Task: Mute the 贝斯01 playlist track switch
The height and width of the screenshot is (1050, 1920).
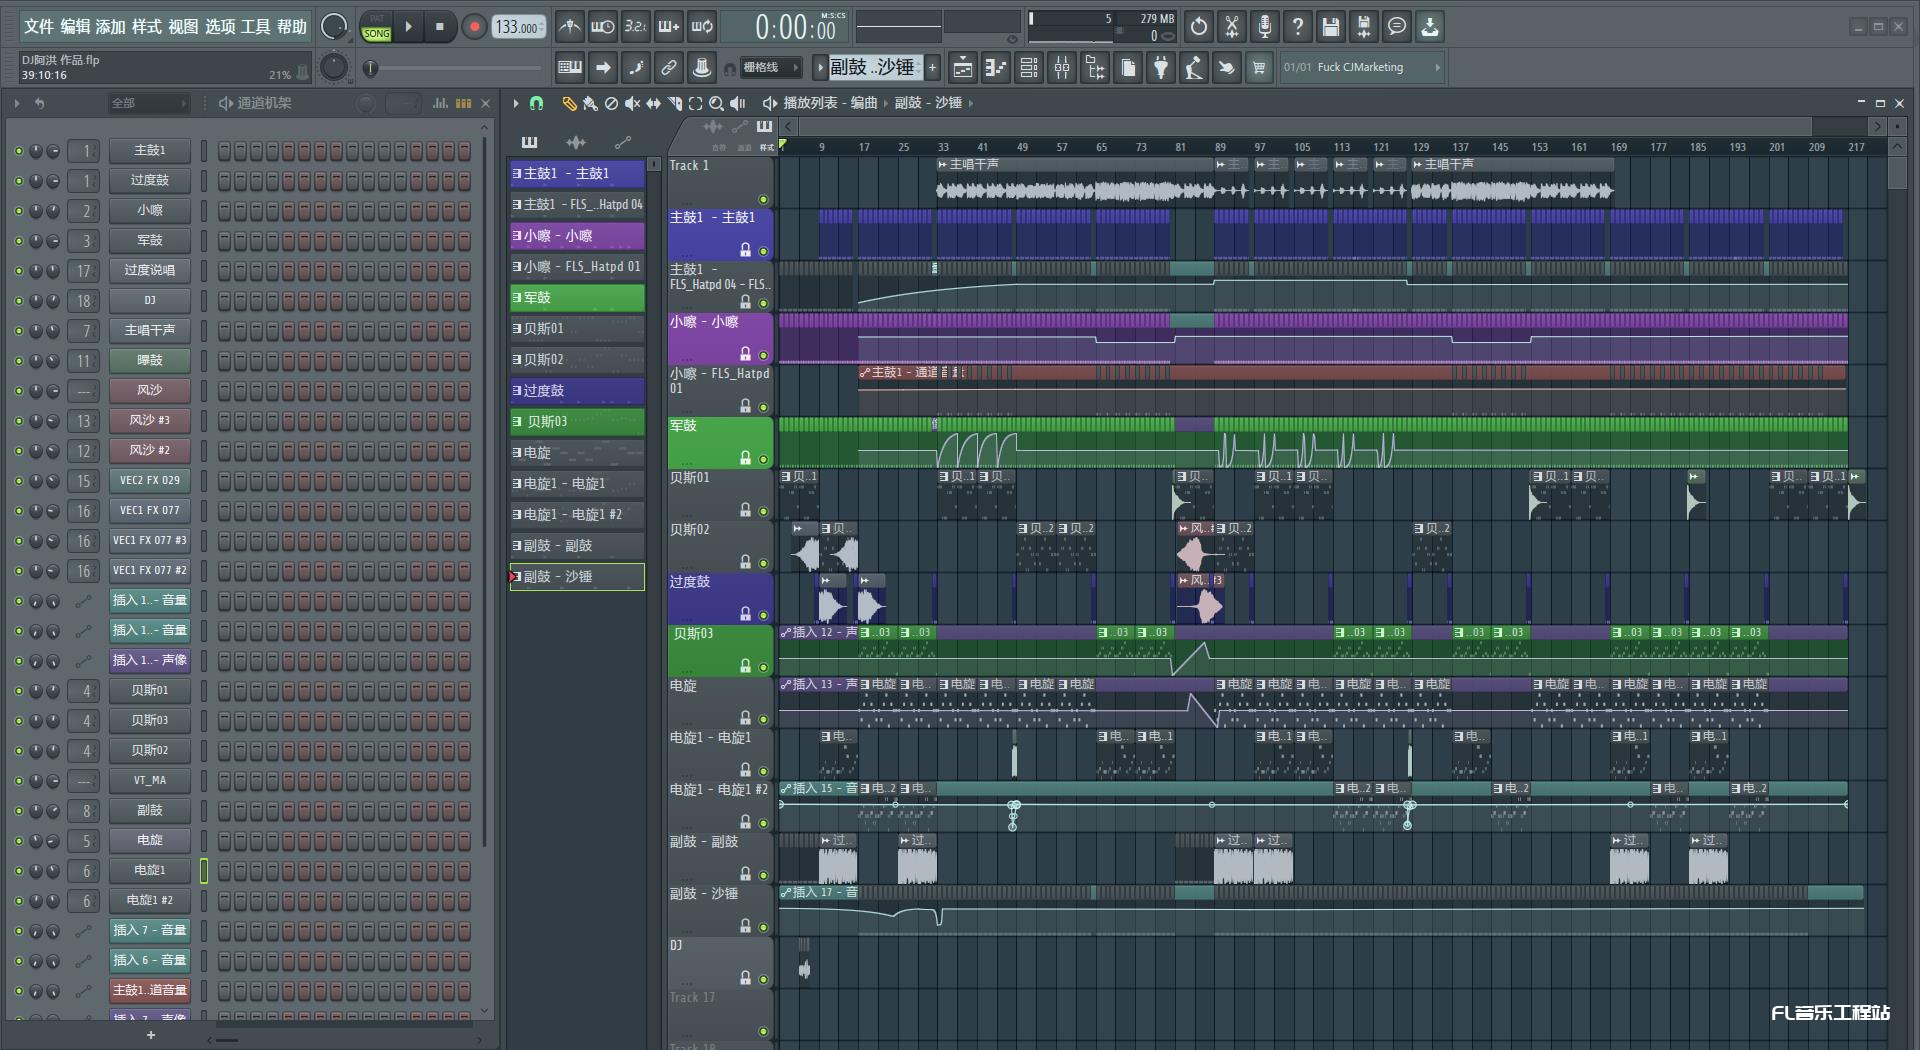Action: coord(763,511)
